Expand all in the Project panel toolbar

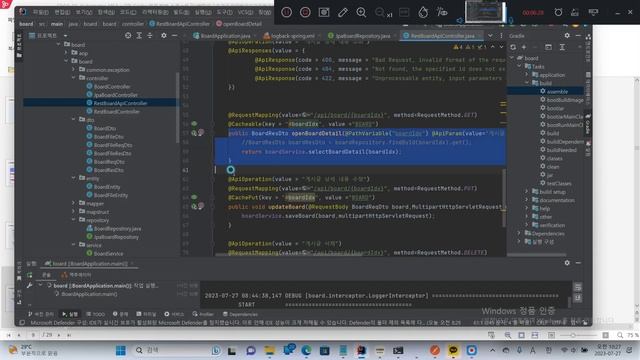click(x=139, y=36)
